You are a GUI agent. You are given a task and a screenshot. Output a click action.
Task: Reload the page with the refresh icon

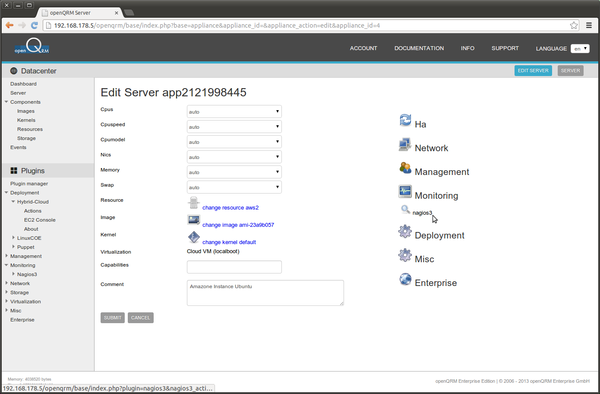pyautogui.click(x=34, y=25)
